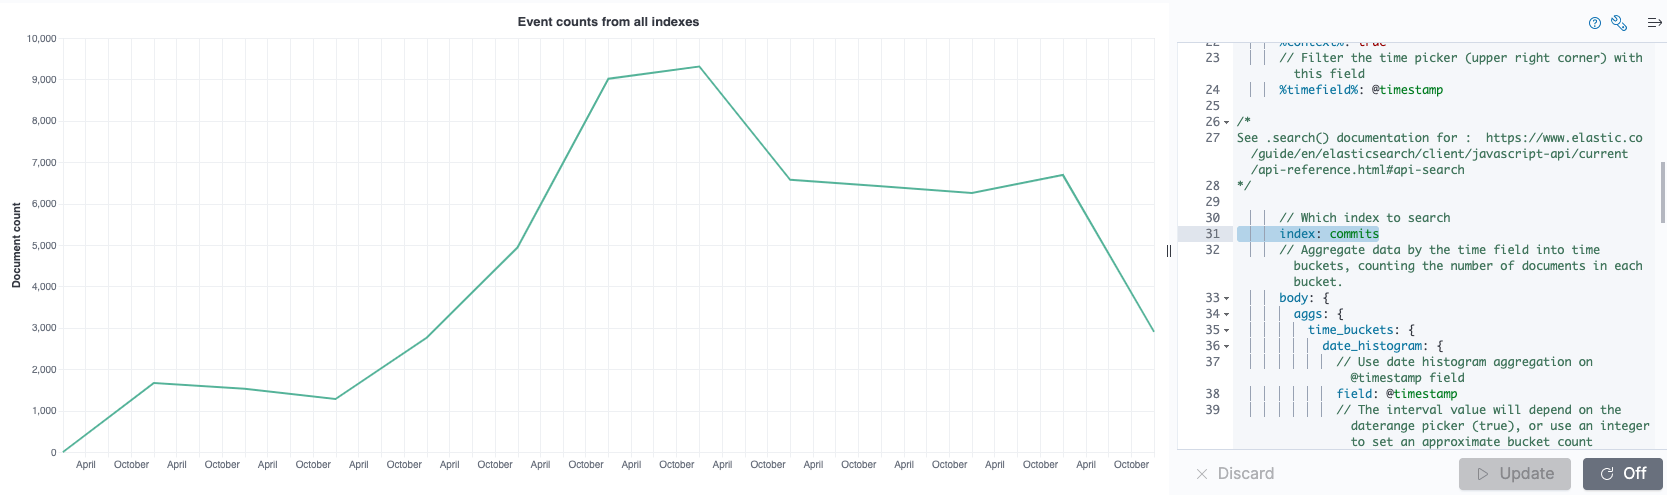This screenshot has height=495, width=1667.
Task: Select line number 38 in the gutter
Action: [x=1212, y=394]
